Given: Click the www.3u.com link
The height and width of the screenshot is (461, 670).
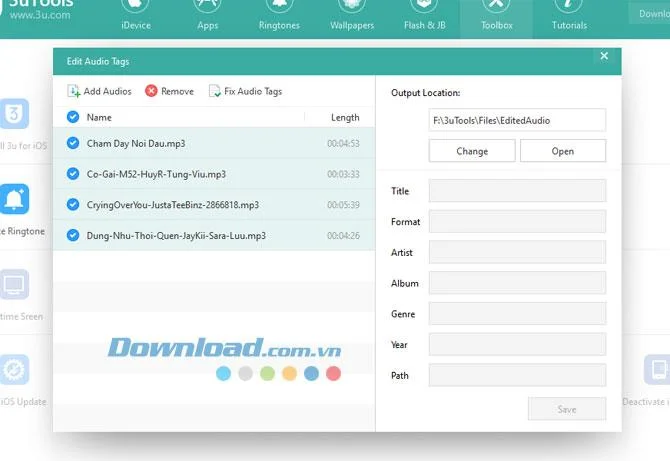Looking at the screenshot, I should click(x=40, y=15).
